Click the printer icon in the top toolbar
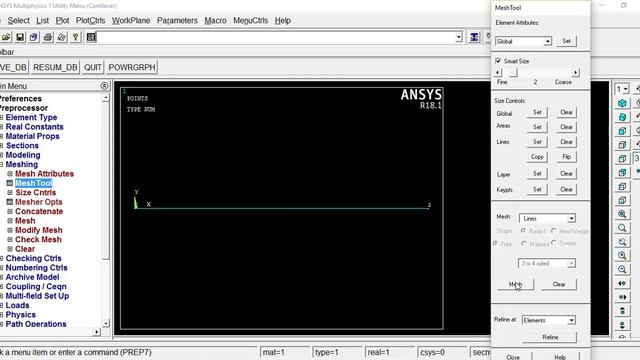This screenshot has height=360, width=640. [x=48, y=37]
